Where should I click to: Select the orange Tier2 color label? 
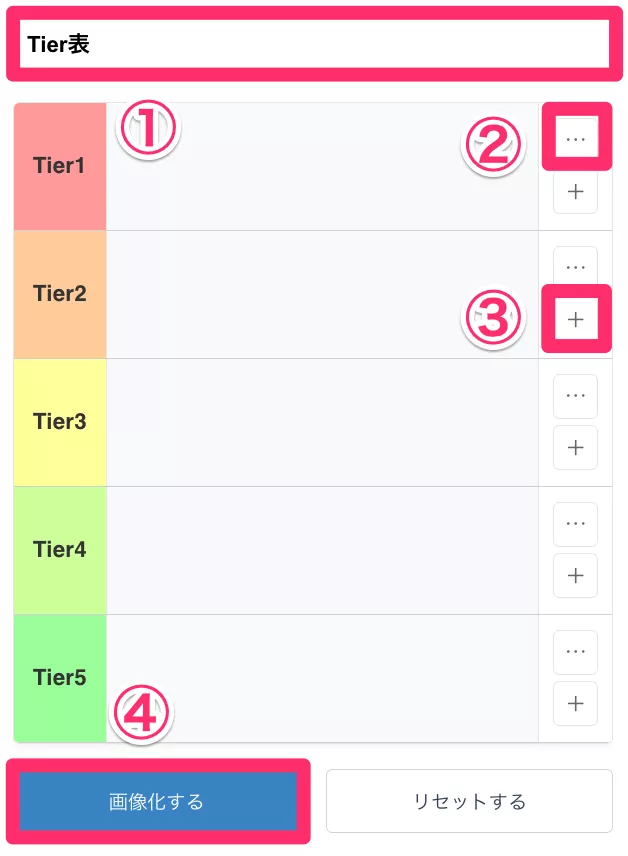pos(59,294)
